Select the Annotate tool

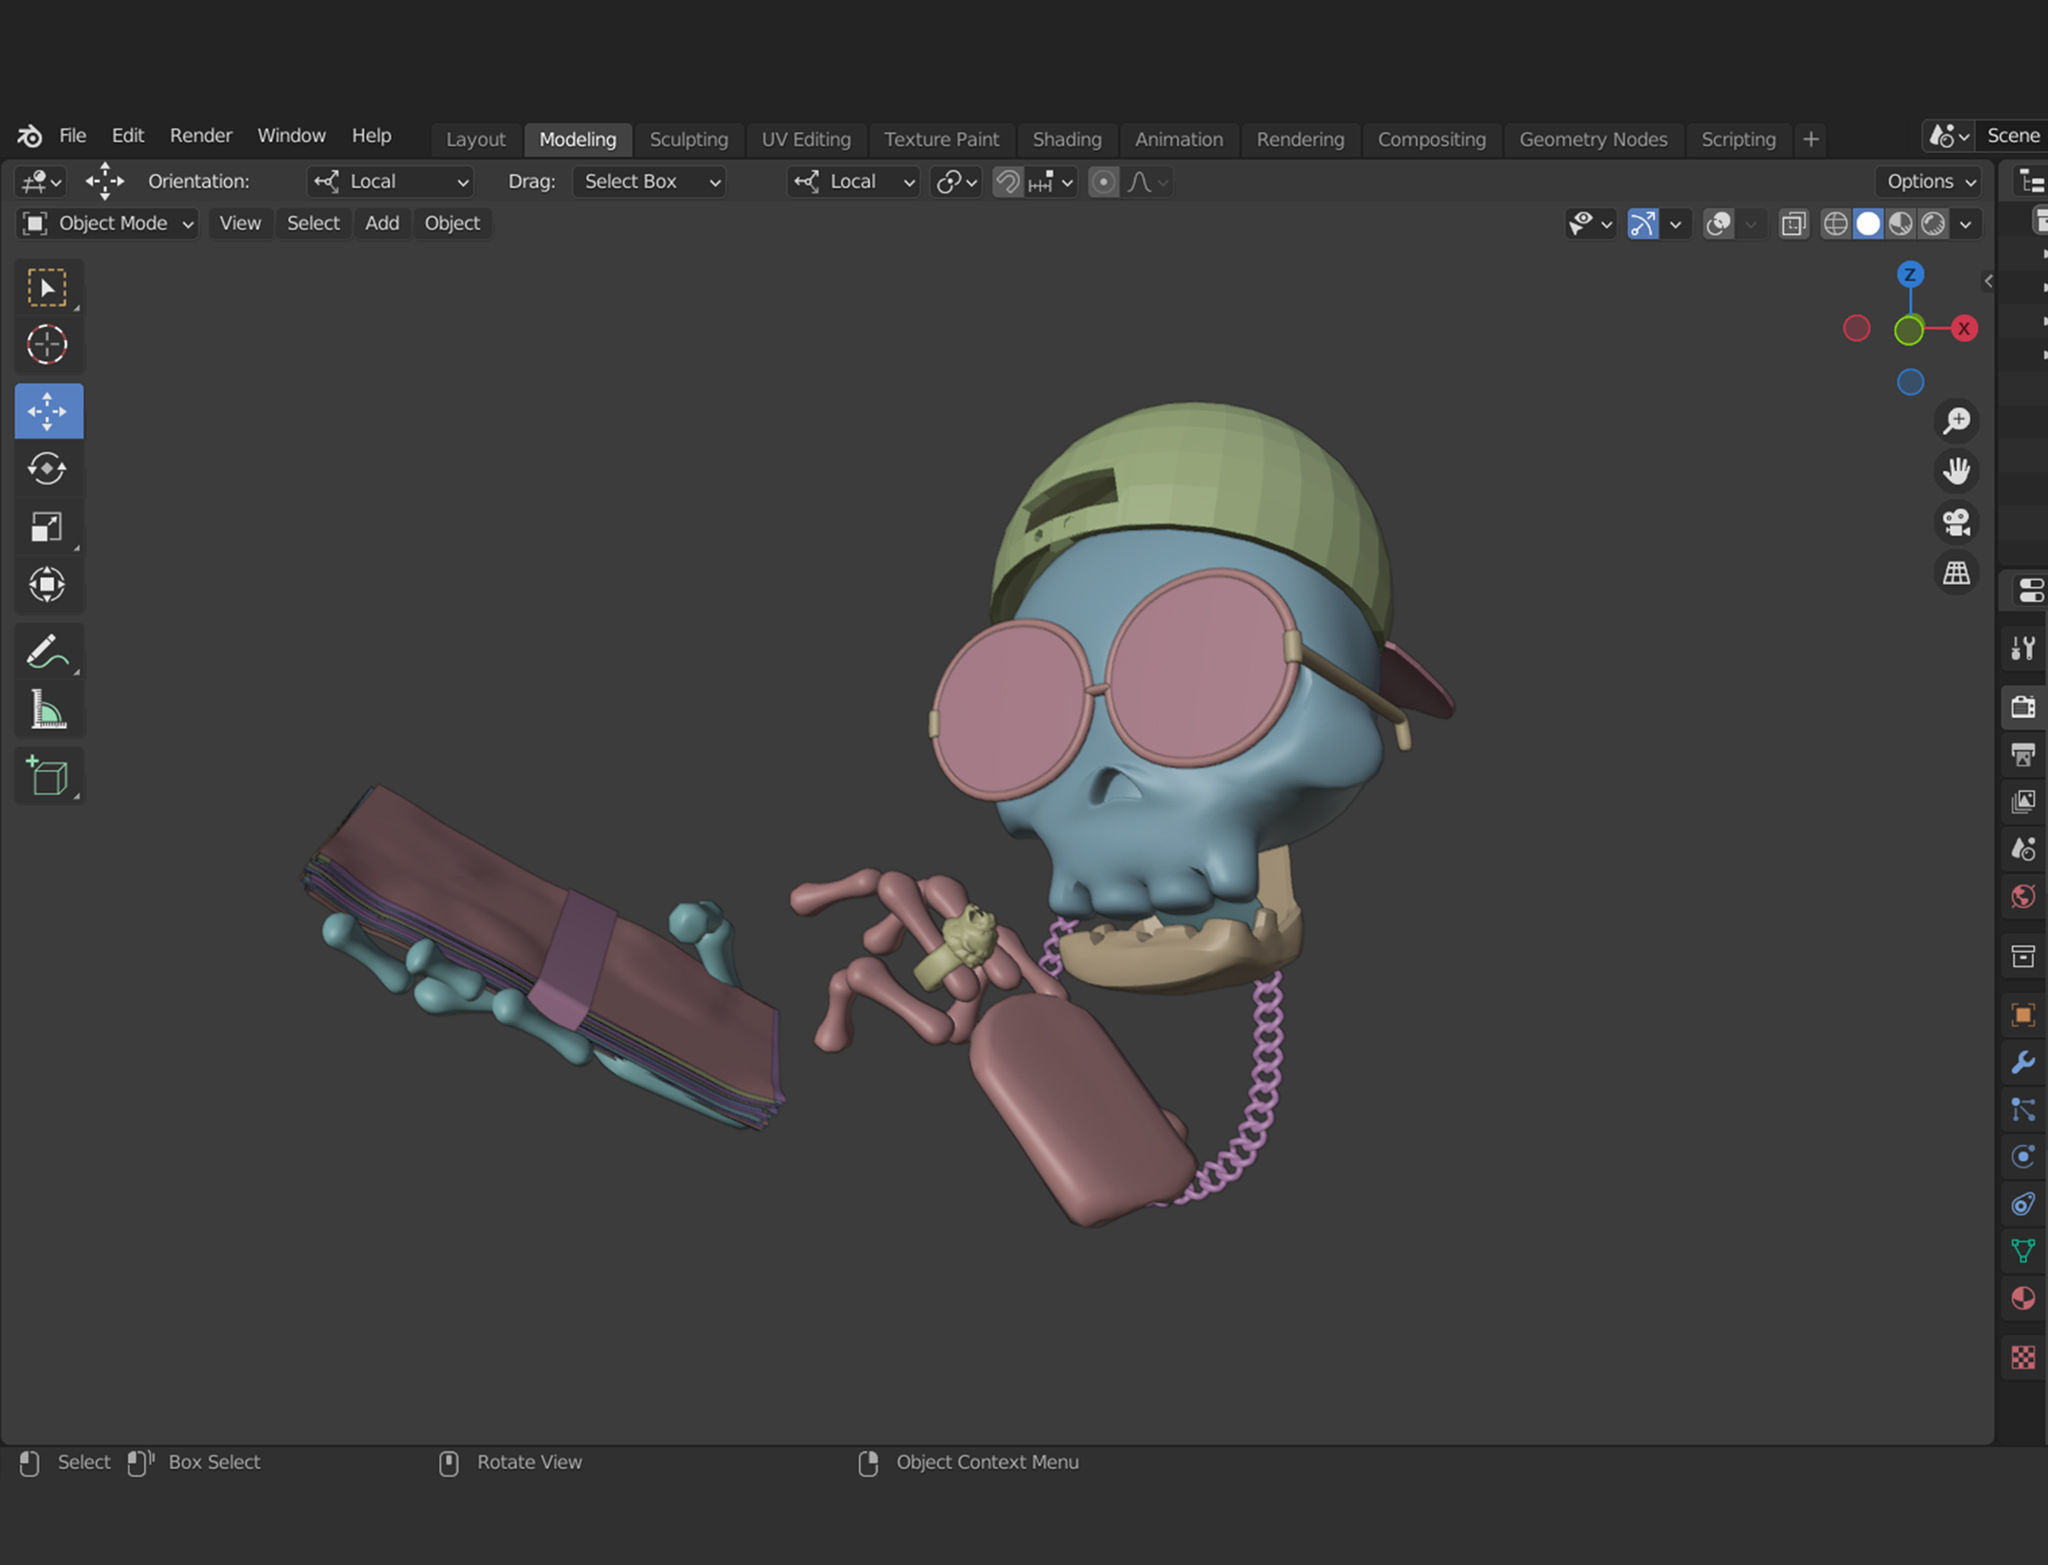(47, 652)
